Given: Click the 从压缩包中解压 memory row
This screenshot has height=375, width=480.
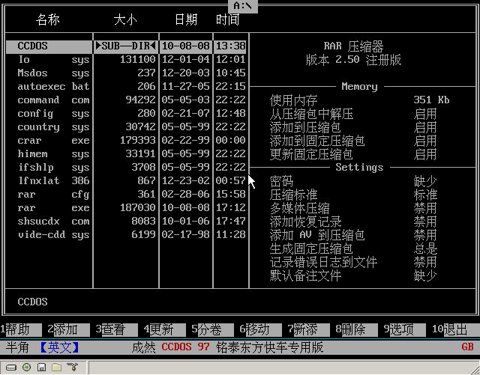Looking at the screenshot, I should click(x=353, y=114).
